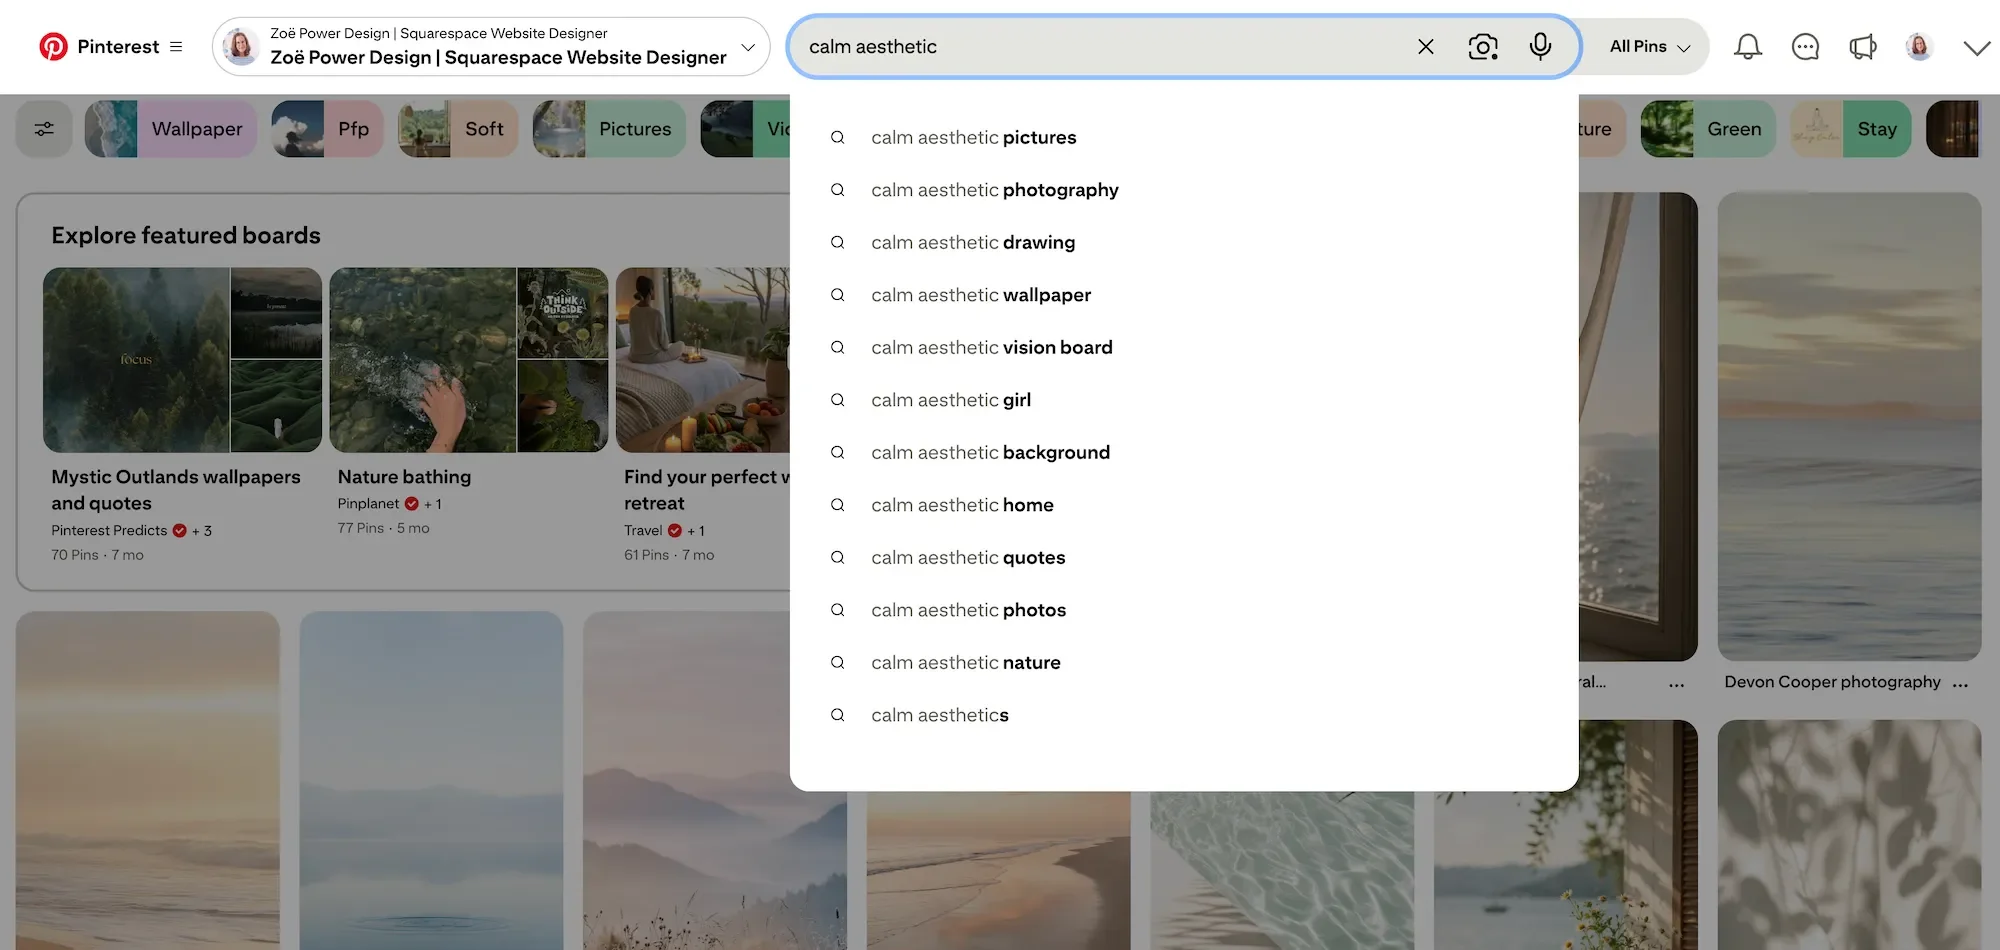2000x950 pixels.
Task: Open the calm sea pin by Devon Cooper
Action: click(x=1849, y=427)
